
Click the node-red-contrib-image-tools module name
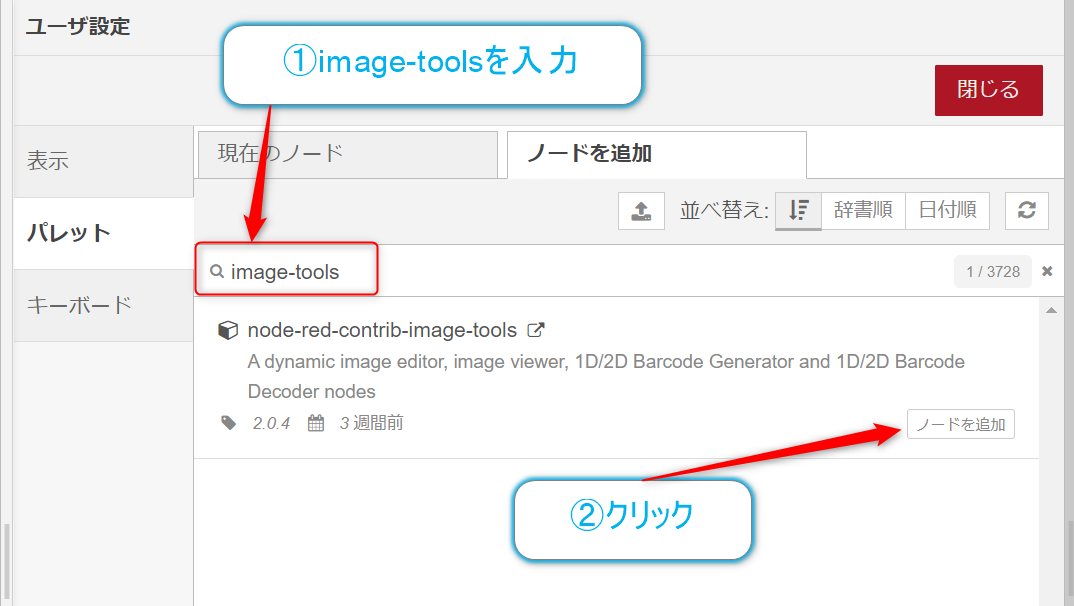click(382, 330)
